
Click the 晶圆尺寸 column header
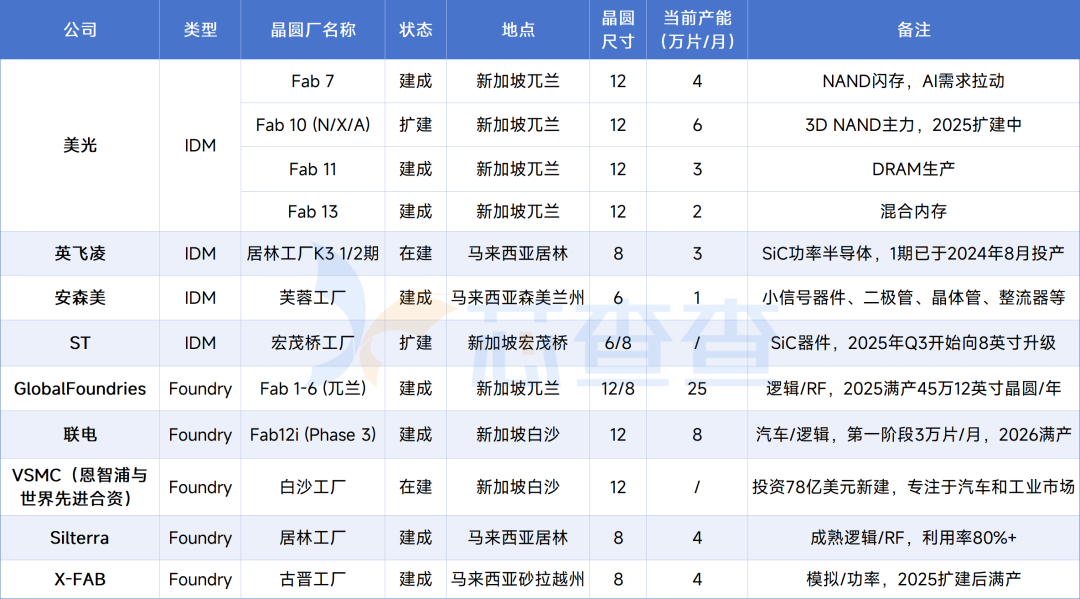(x=618, y=30)
